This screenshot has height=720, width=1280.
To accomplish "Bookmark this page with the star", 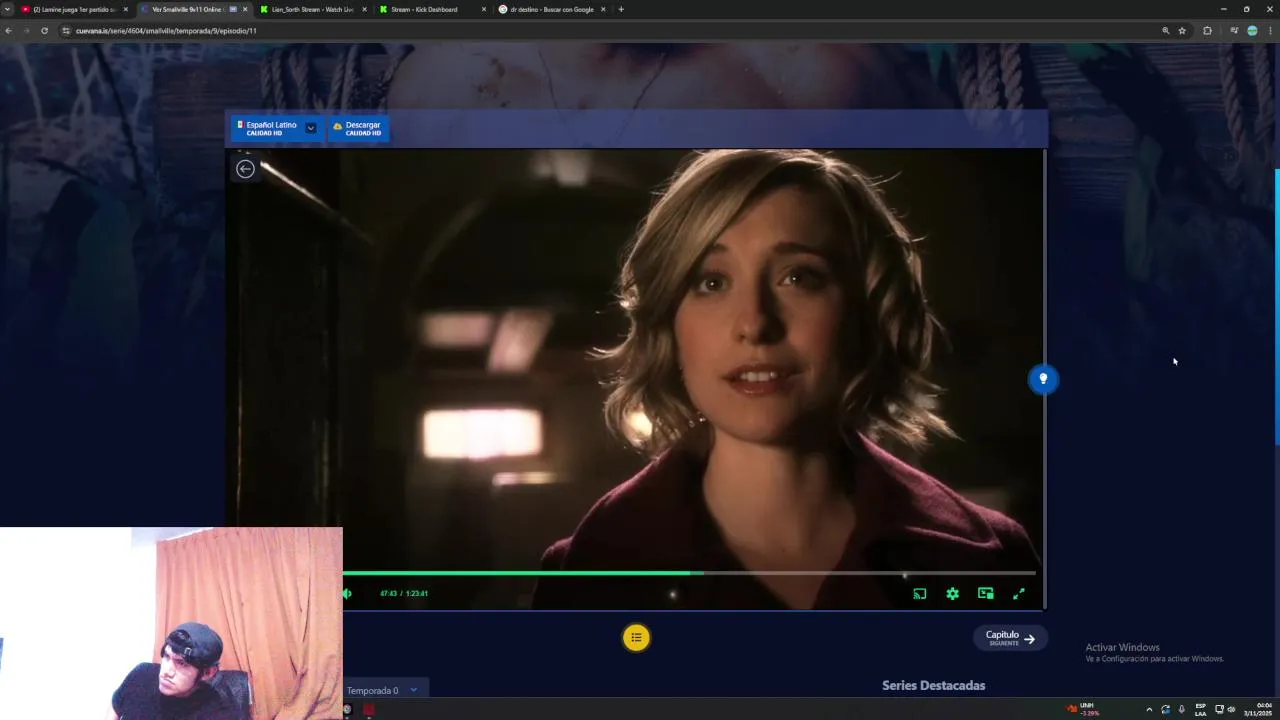I will click(1182, 31).
